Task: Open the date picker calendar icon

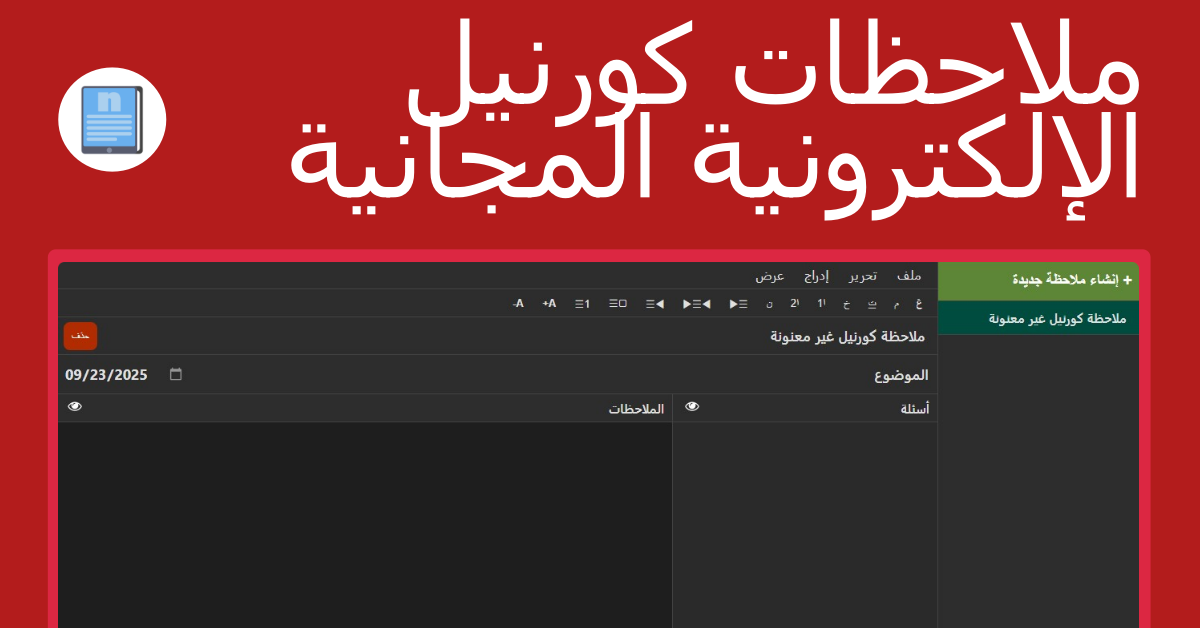Action: click(x=176, y=375)
